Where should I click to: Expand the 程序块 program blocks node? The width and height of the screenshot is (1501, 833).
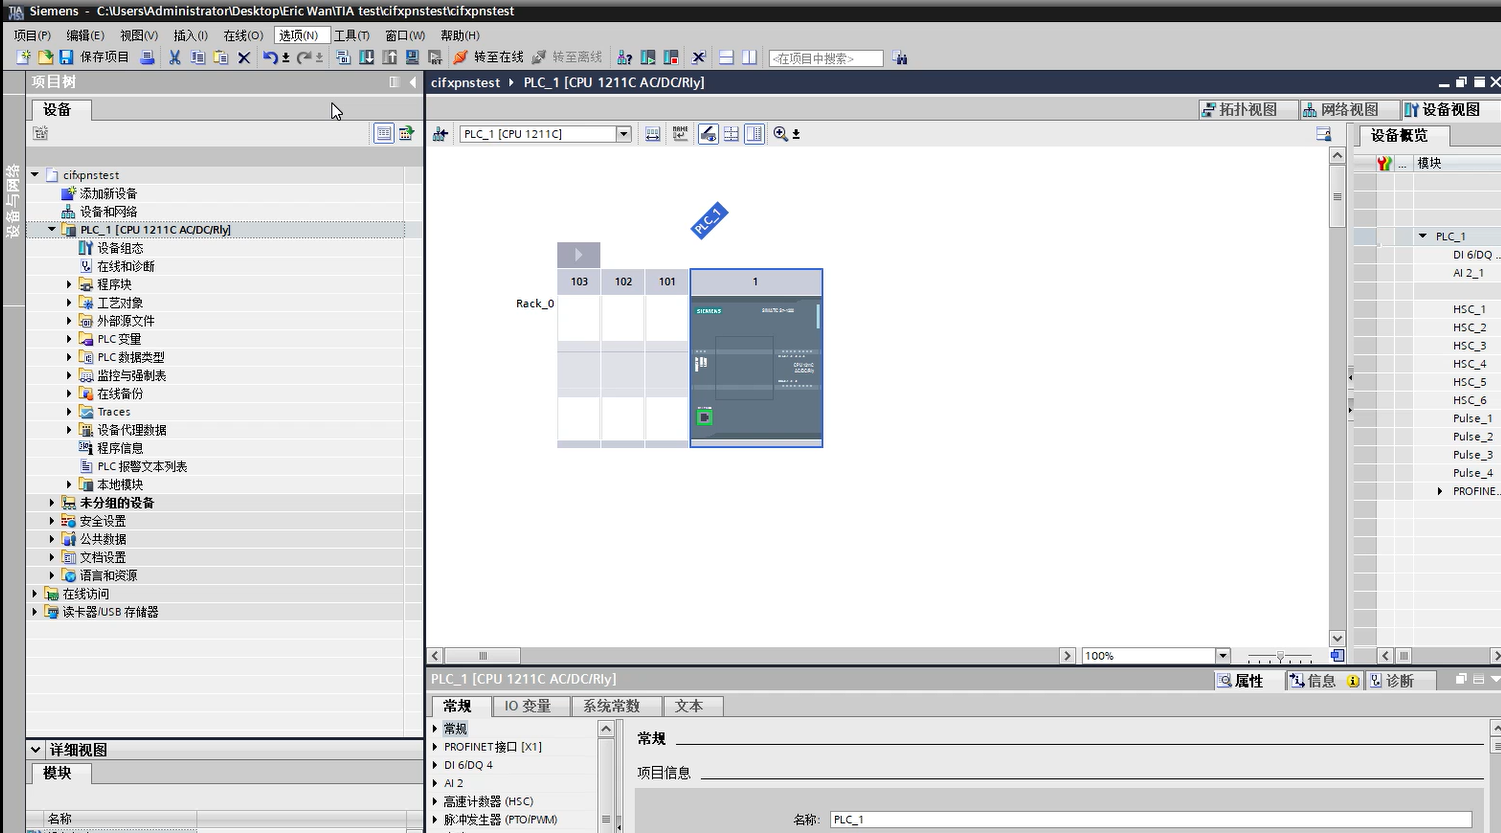point(69,285)
